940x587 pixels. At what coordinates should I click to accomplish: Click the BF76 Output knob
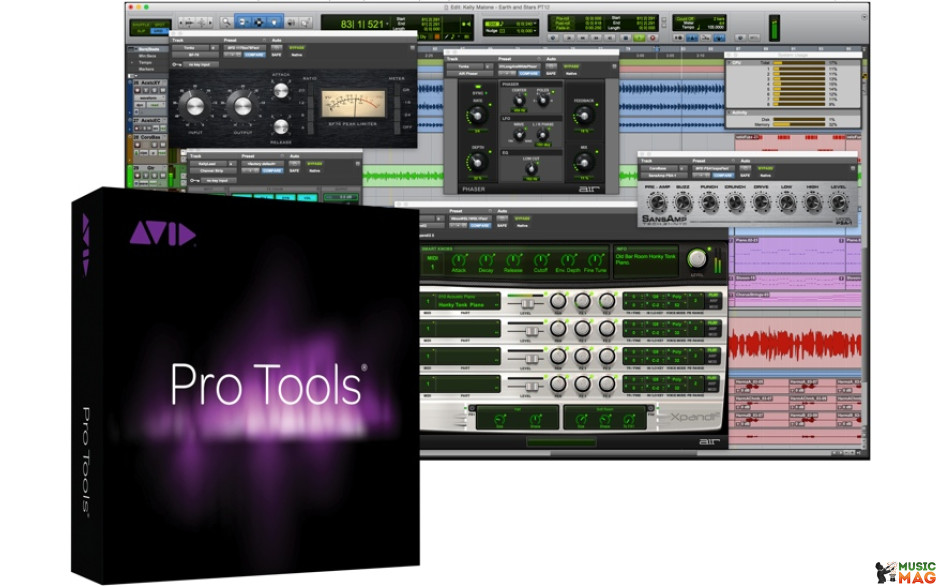pyautogui.click(x=242, y=106)
